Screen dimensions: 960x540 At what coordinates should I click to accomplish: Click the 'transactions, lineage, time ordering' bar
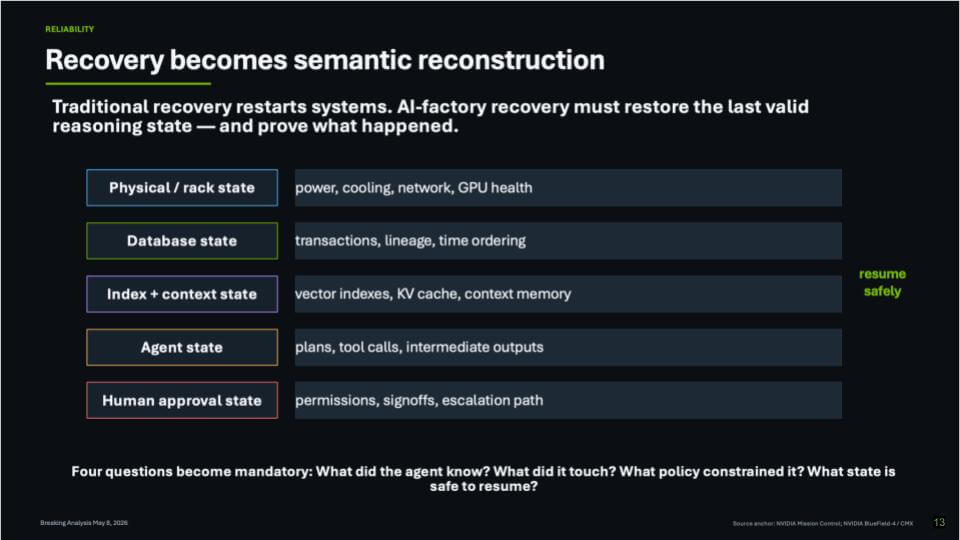pos(568,241)
